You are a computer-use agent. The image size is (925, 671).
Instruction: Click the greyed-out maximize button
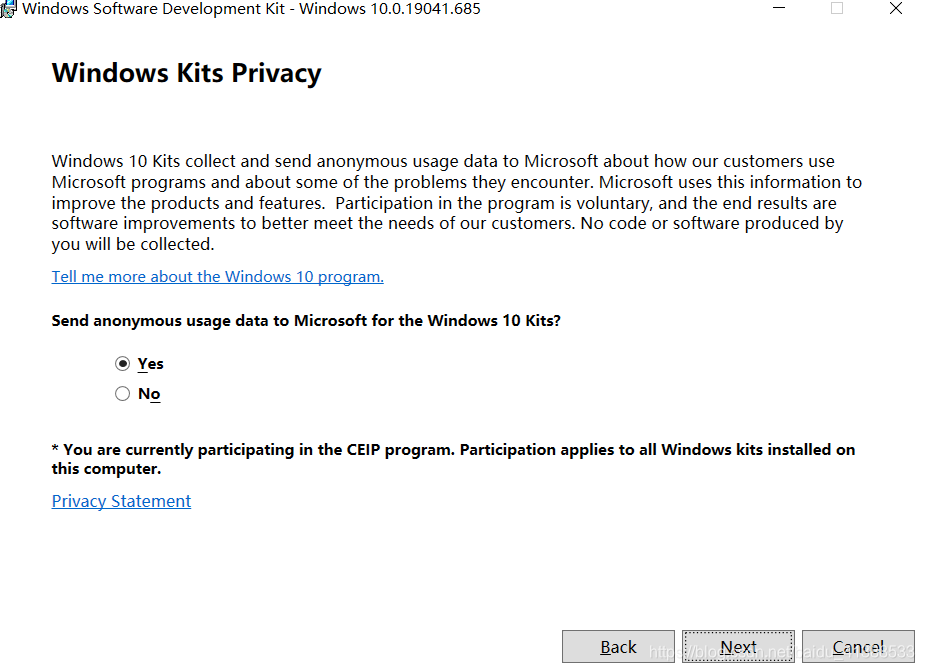pos(837,9)
